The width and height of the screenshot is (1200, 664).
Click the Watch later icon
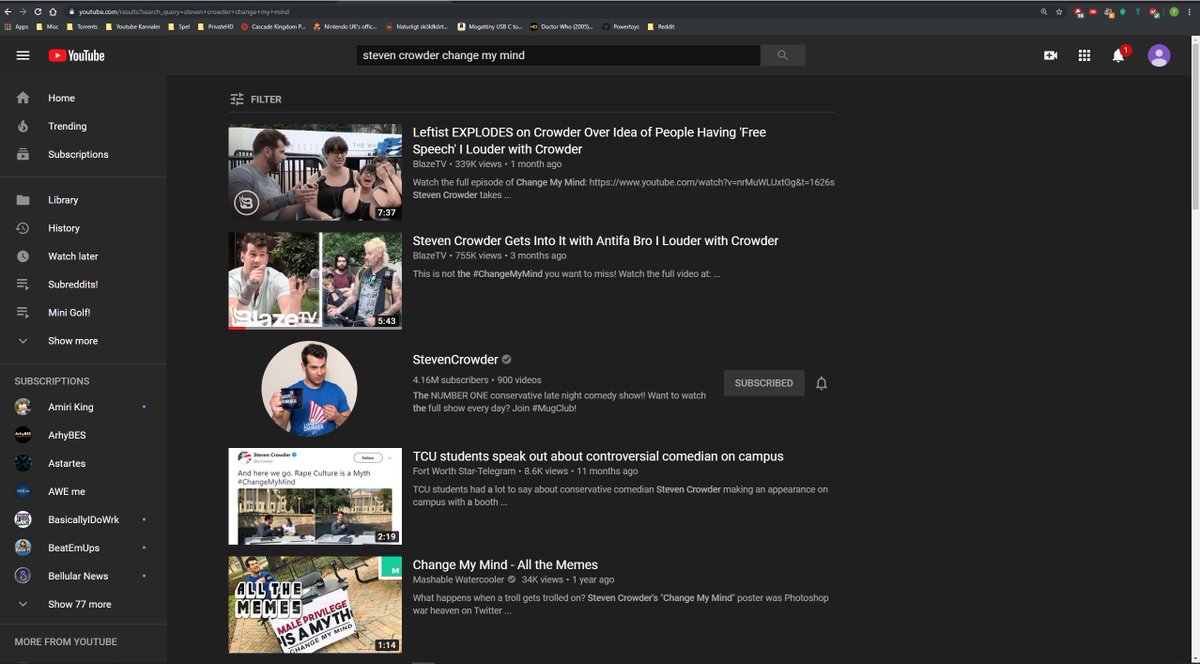(x=23, y=256)
